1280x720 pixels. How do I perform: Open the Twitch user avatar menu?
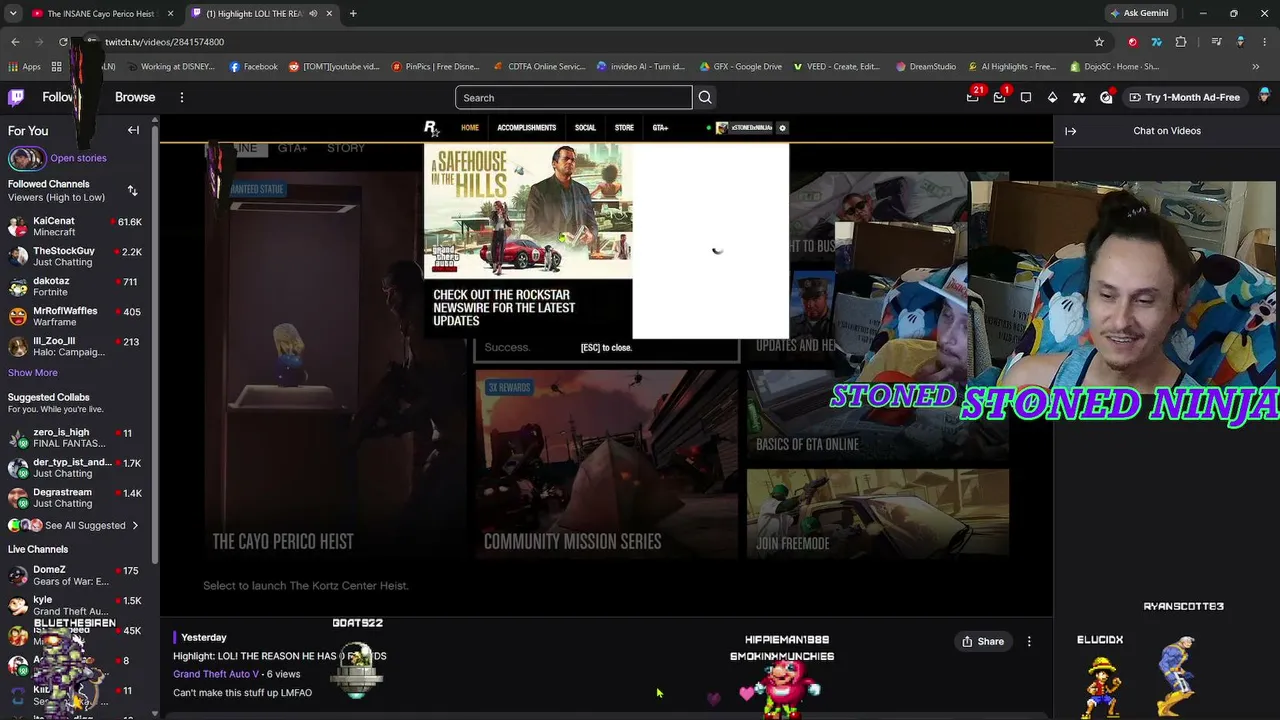1265,96
